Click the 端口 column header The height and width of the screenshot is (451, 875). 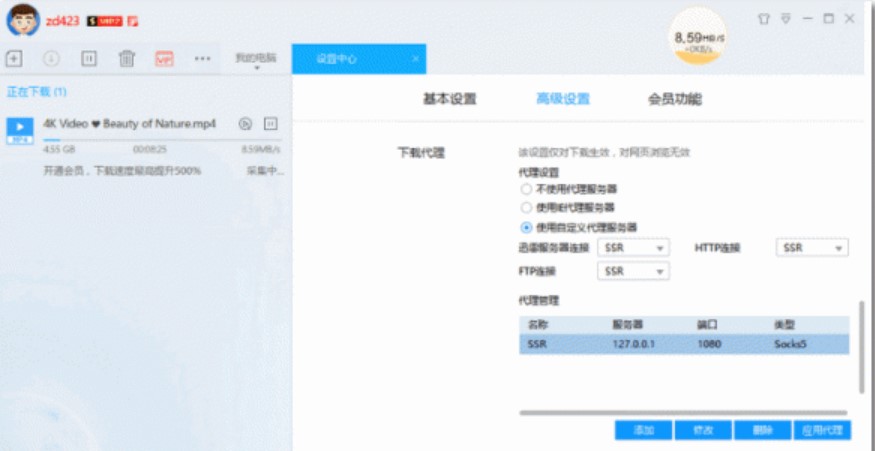click(x=706, y=325)
